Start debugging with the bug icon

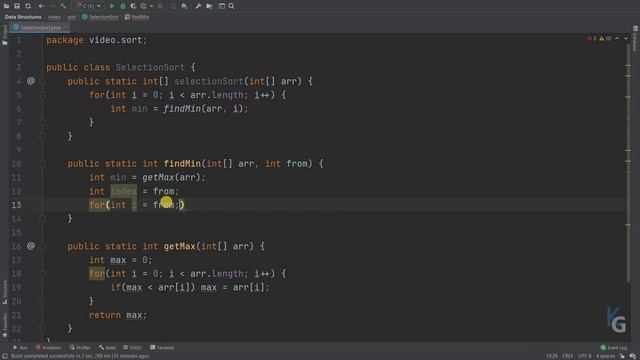point(123,6)
